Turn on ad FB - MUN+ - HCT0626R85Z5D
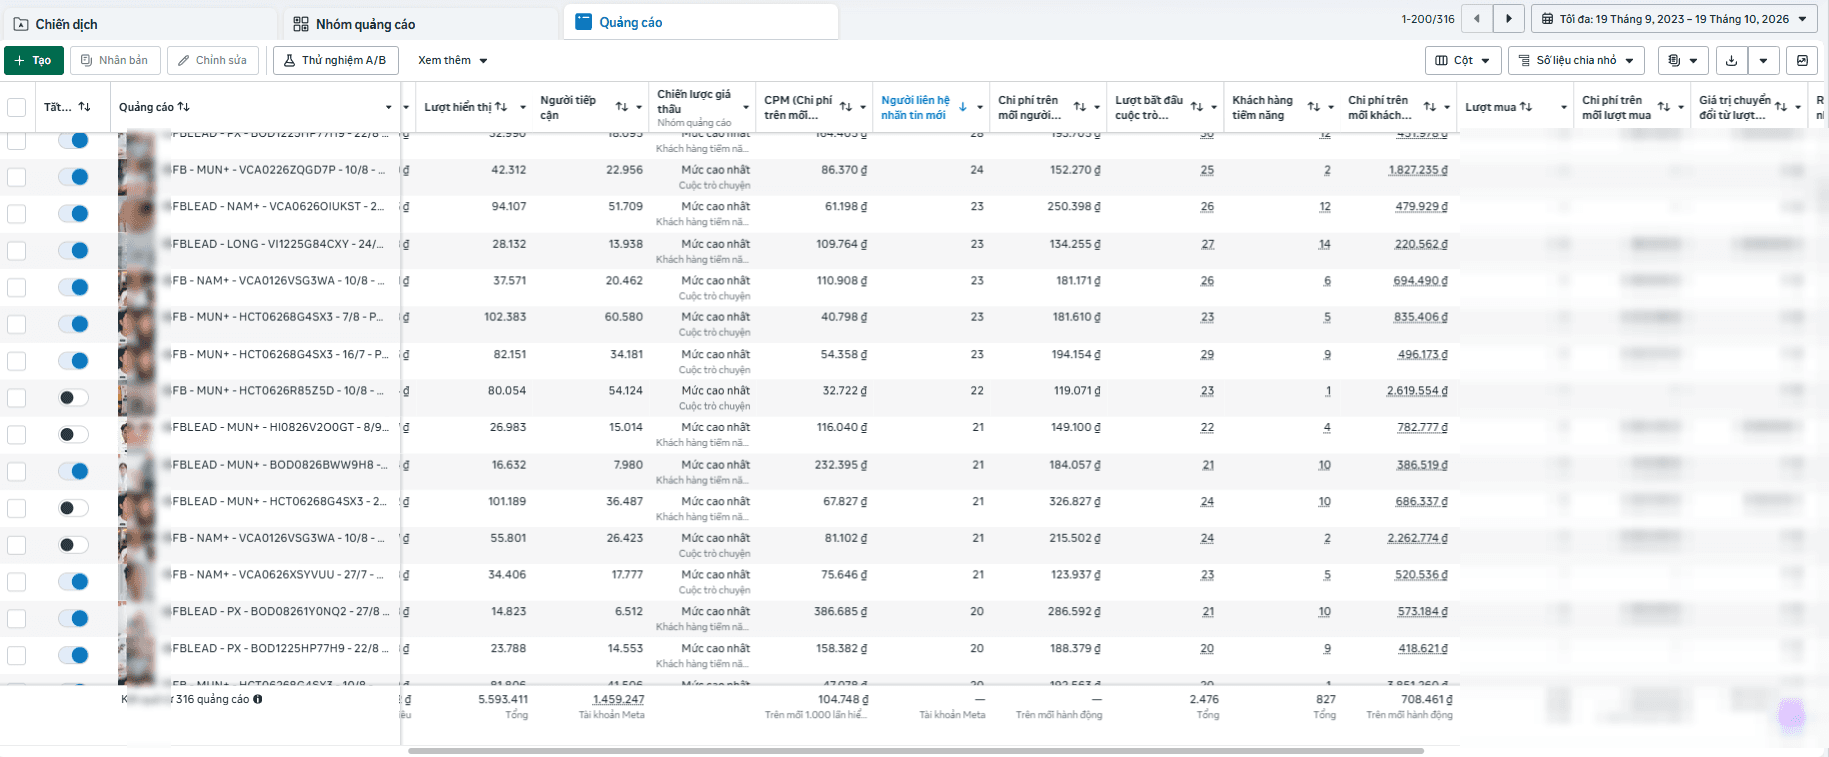This screenshot has height=757, width=1829. 73,398
